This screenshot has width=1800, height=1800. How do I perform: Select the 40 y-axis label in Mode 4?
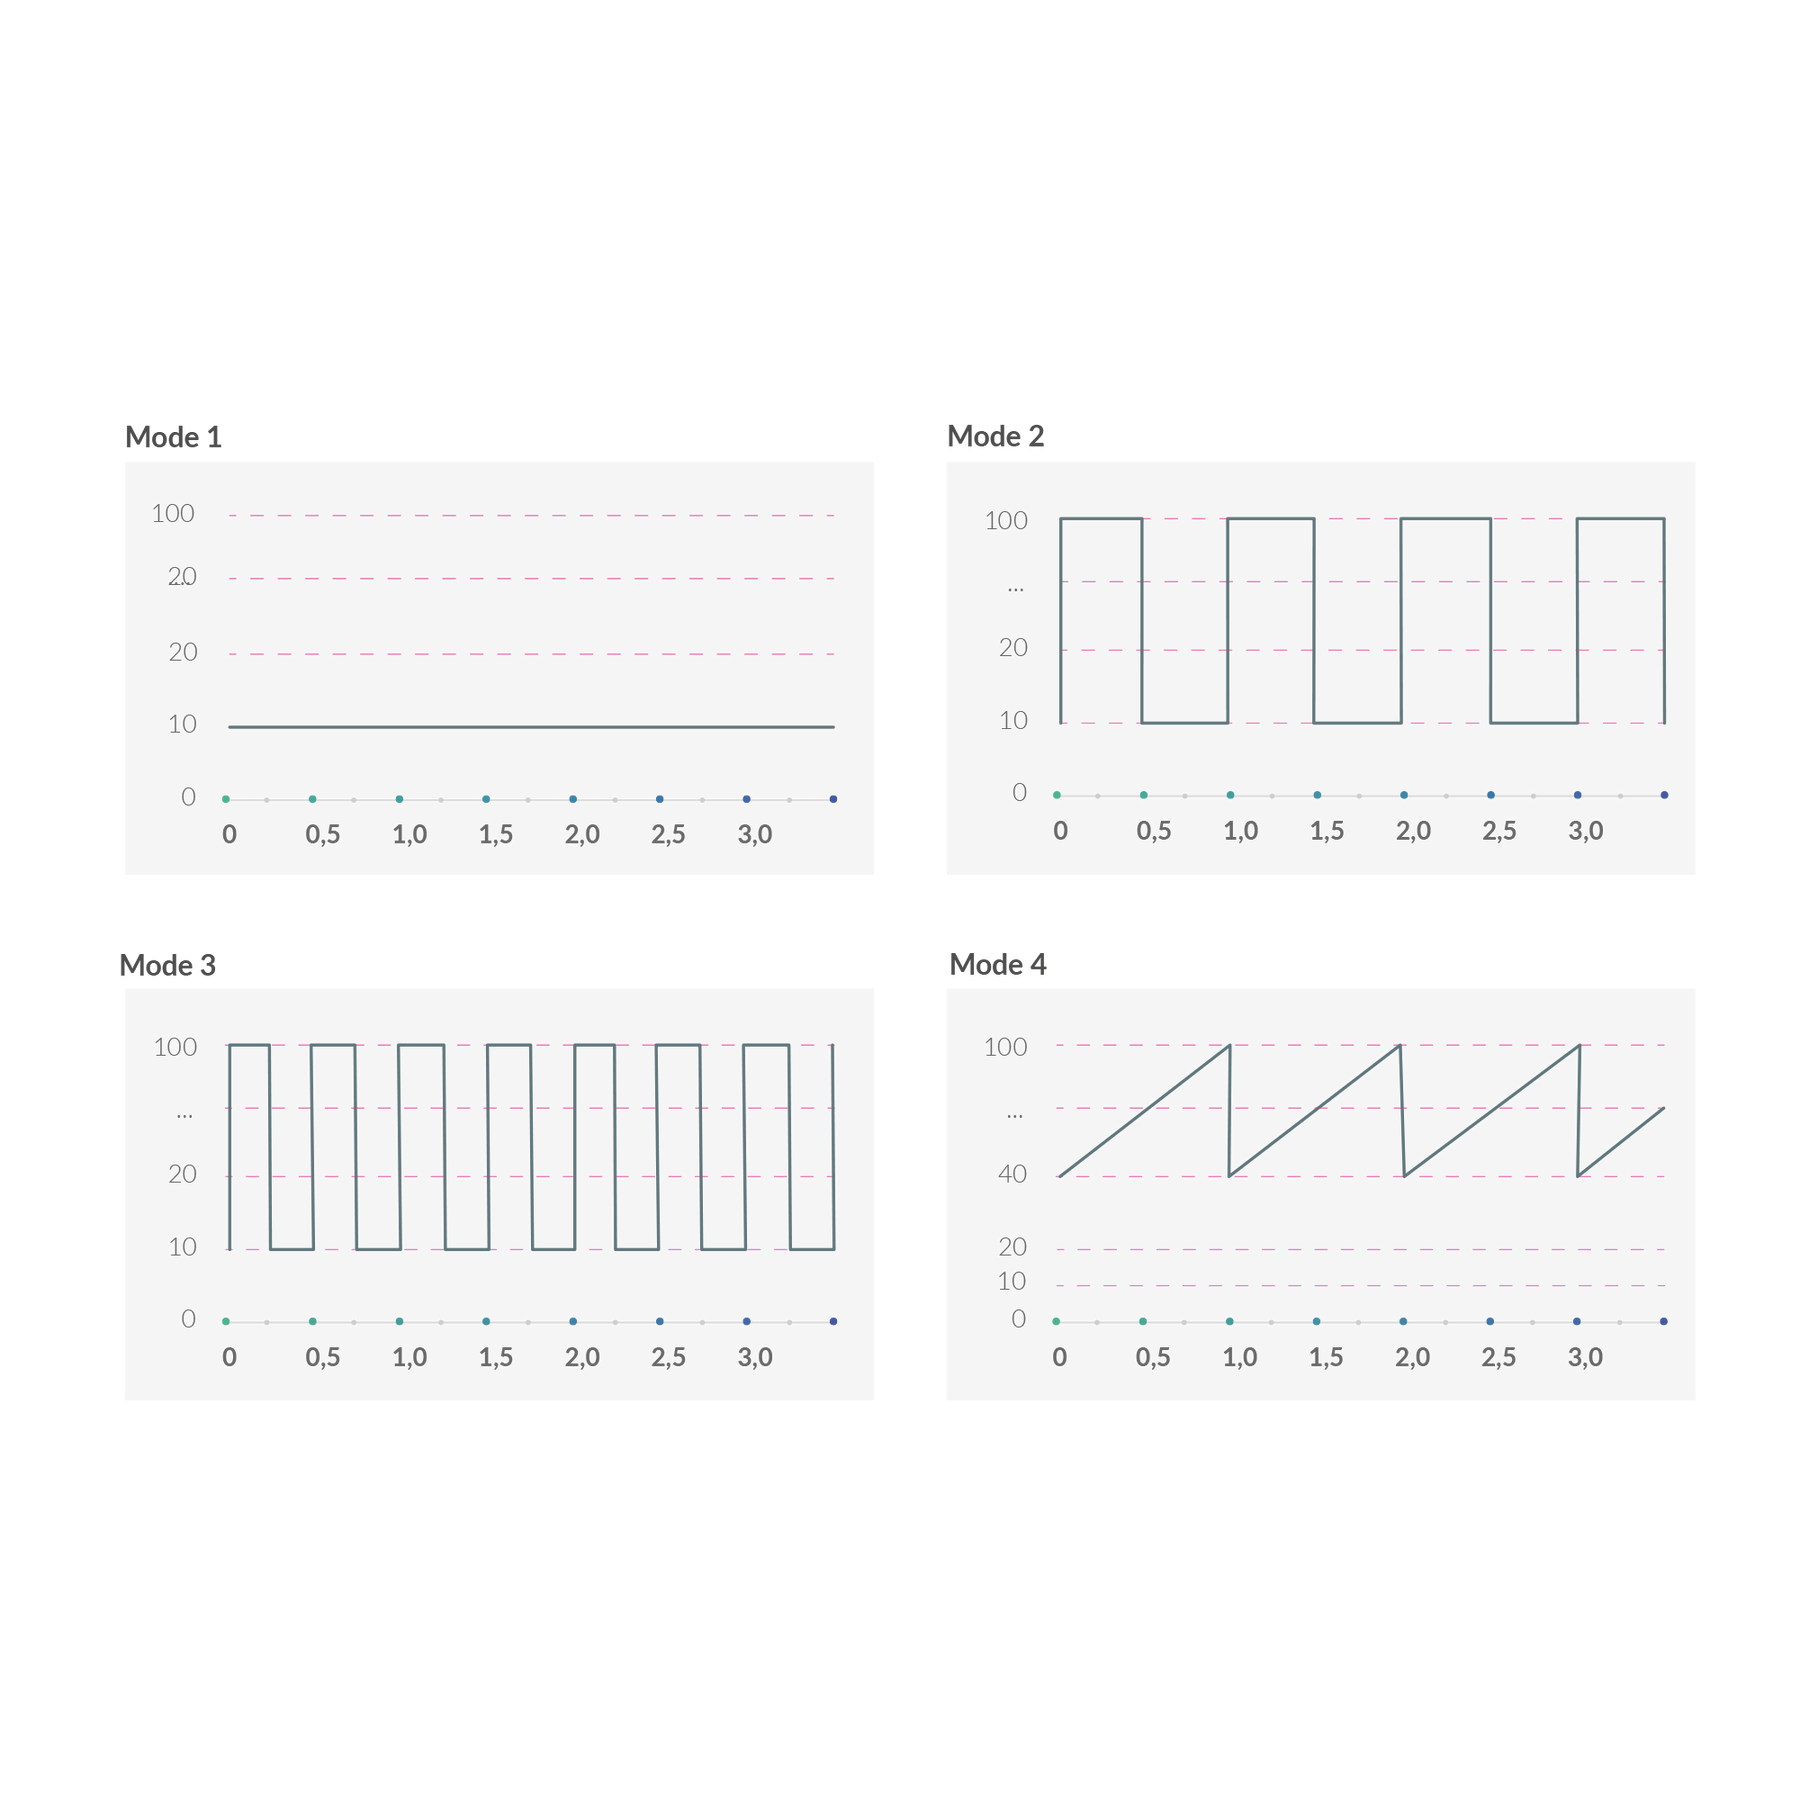(x=1012, y=1174)
